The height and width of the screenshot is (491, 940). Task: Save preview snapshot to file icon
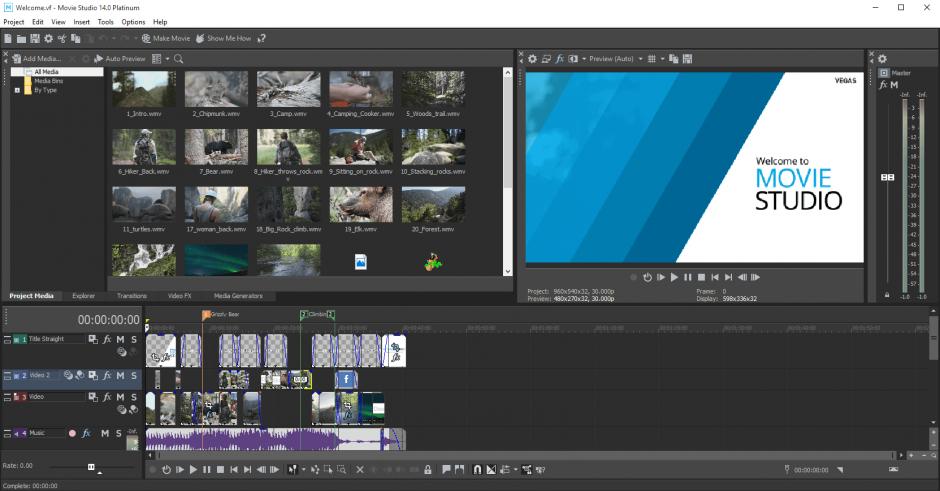tap(688, 59)
